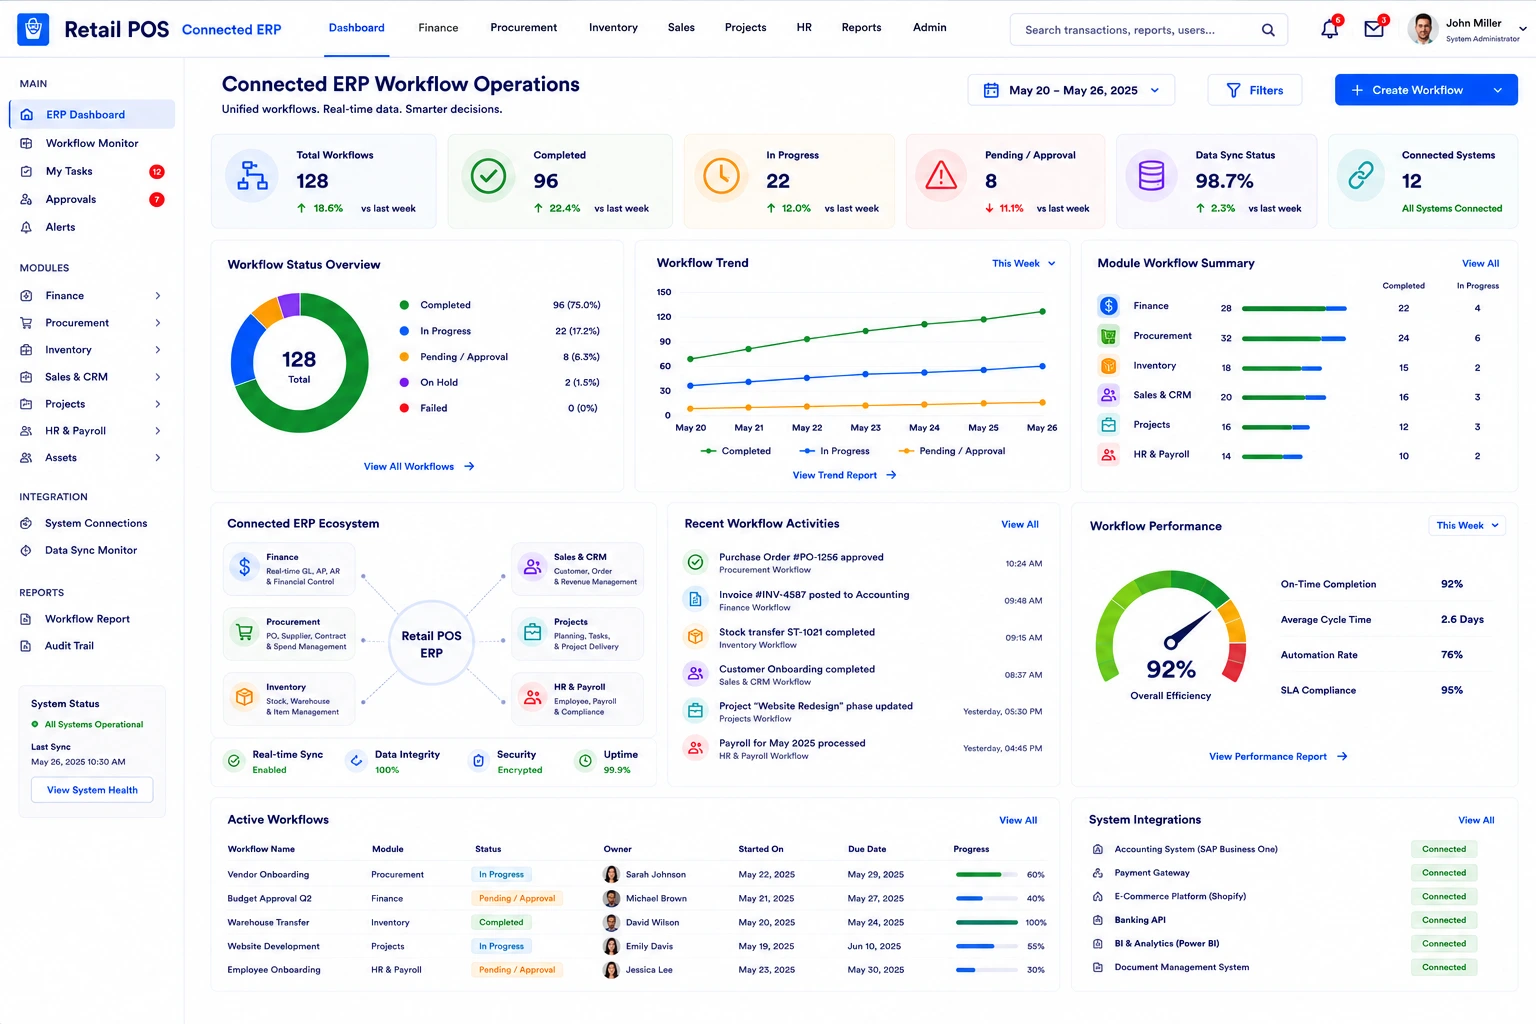Click the Data Sync Status database icon
Screen dimensions: 1536x1024
coord(1151,176)
